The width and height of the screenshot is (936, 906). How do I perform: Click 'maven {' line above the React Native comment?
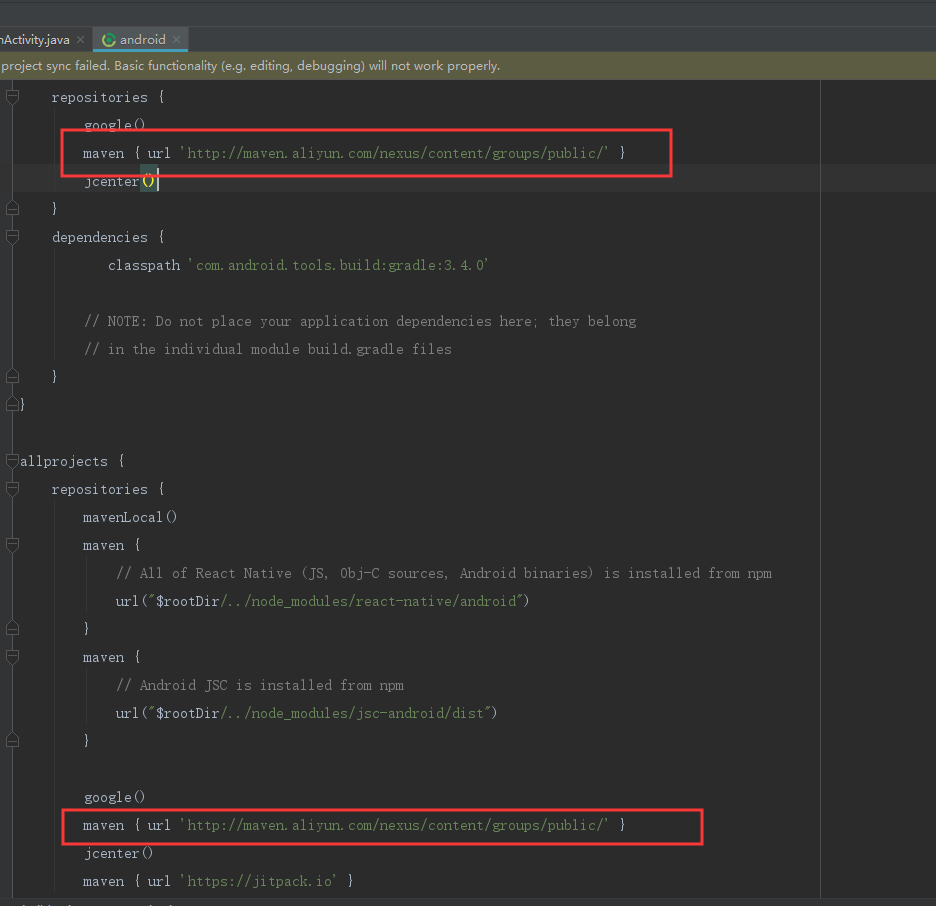(112, 545)
